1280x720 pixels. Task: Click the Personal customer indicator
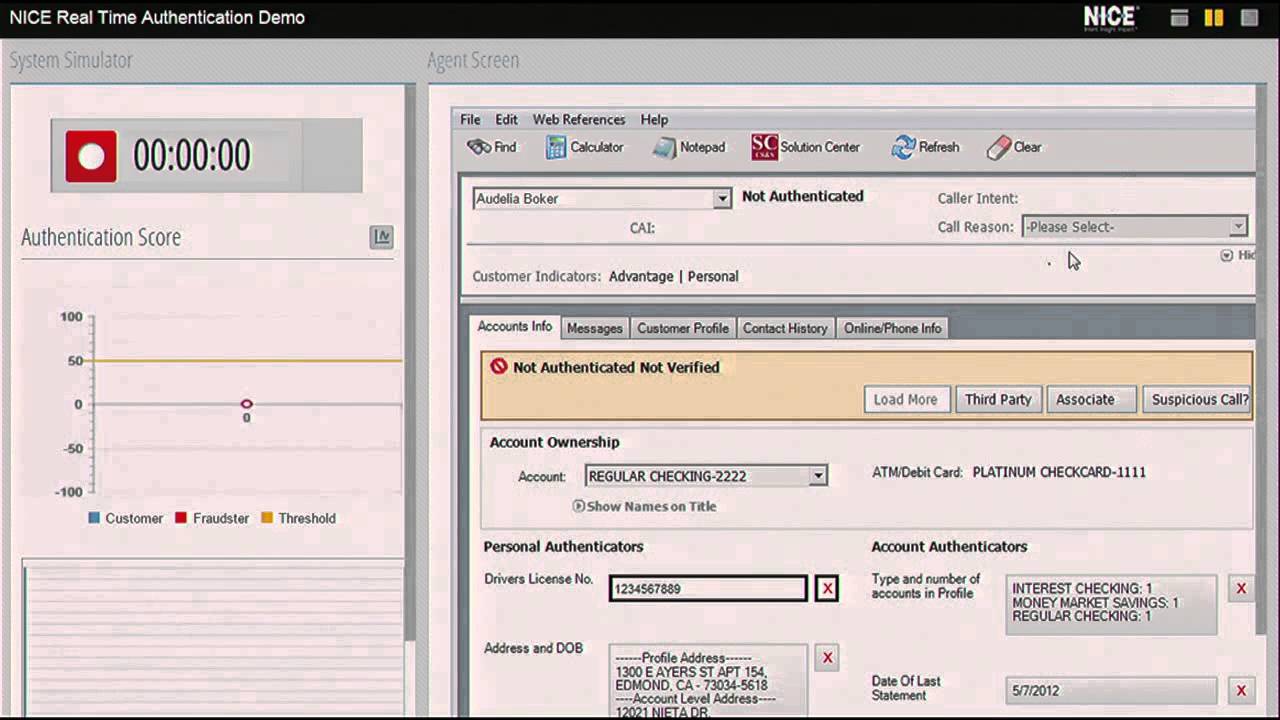713,276
